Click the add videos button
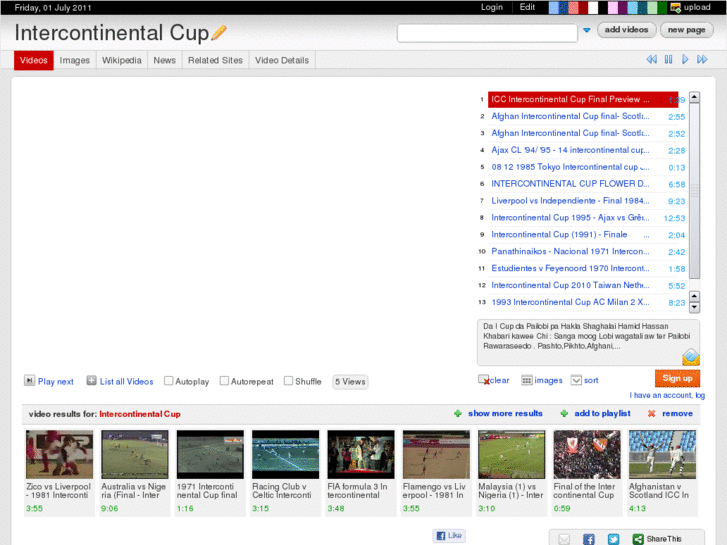727x545 pixels. (x=626, y=30)
